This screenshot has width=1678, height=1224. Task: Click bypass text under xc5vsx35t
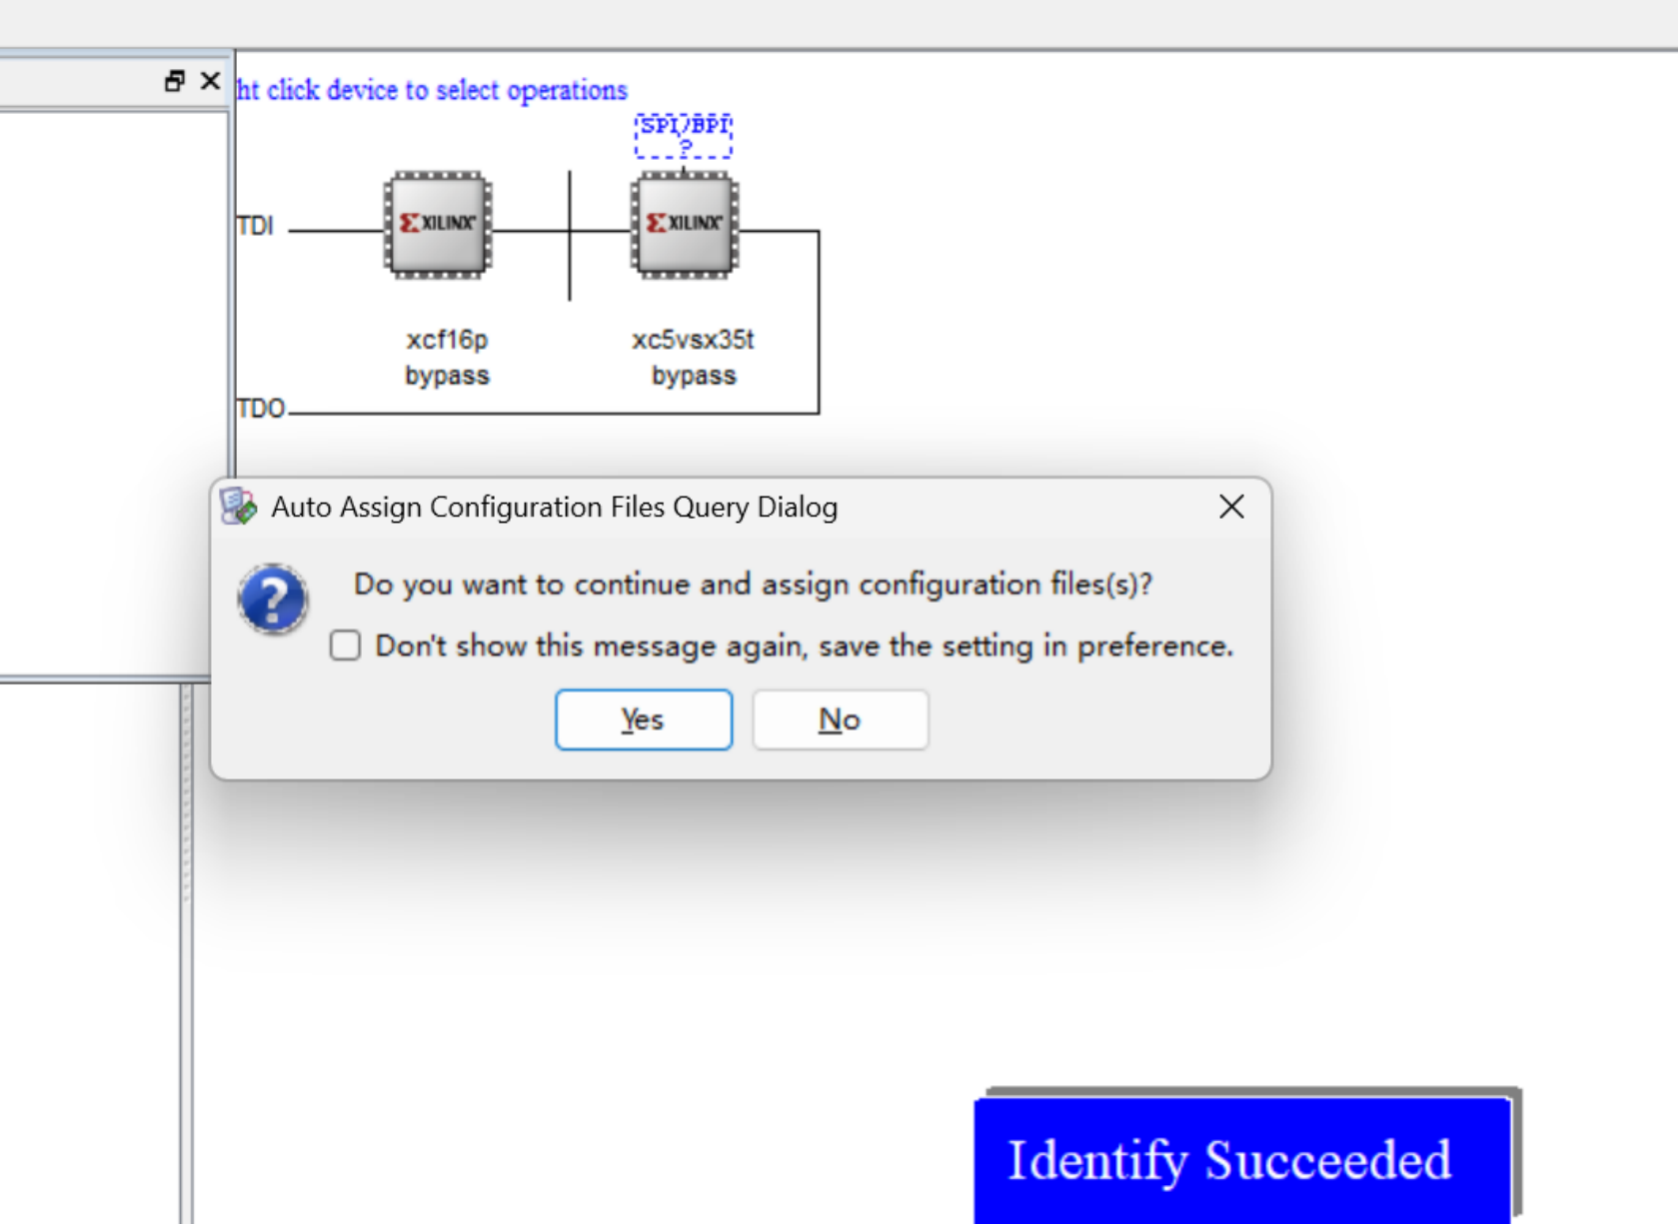tap(694, 375)
